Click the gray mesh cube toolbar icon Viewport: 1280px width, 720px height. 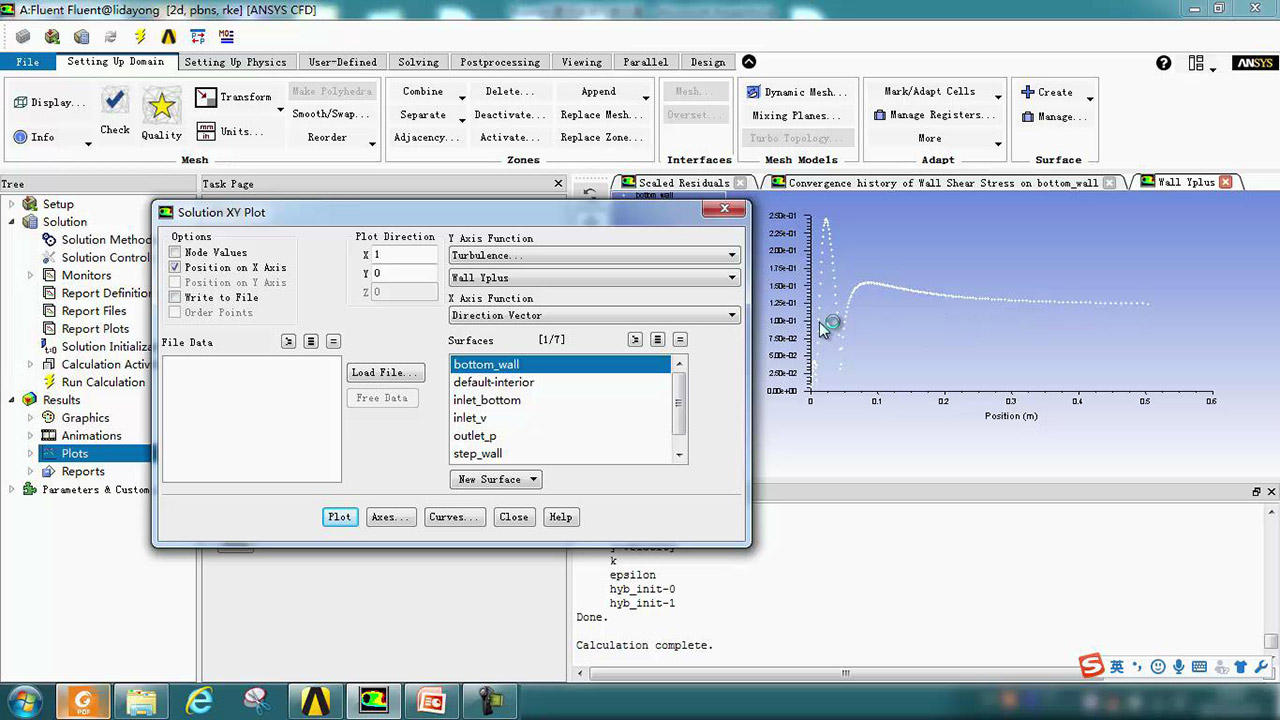(23, 36)
